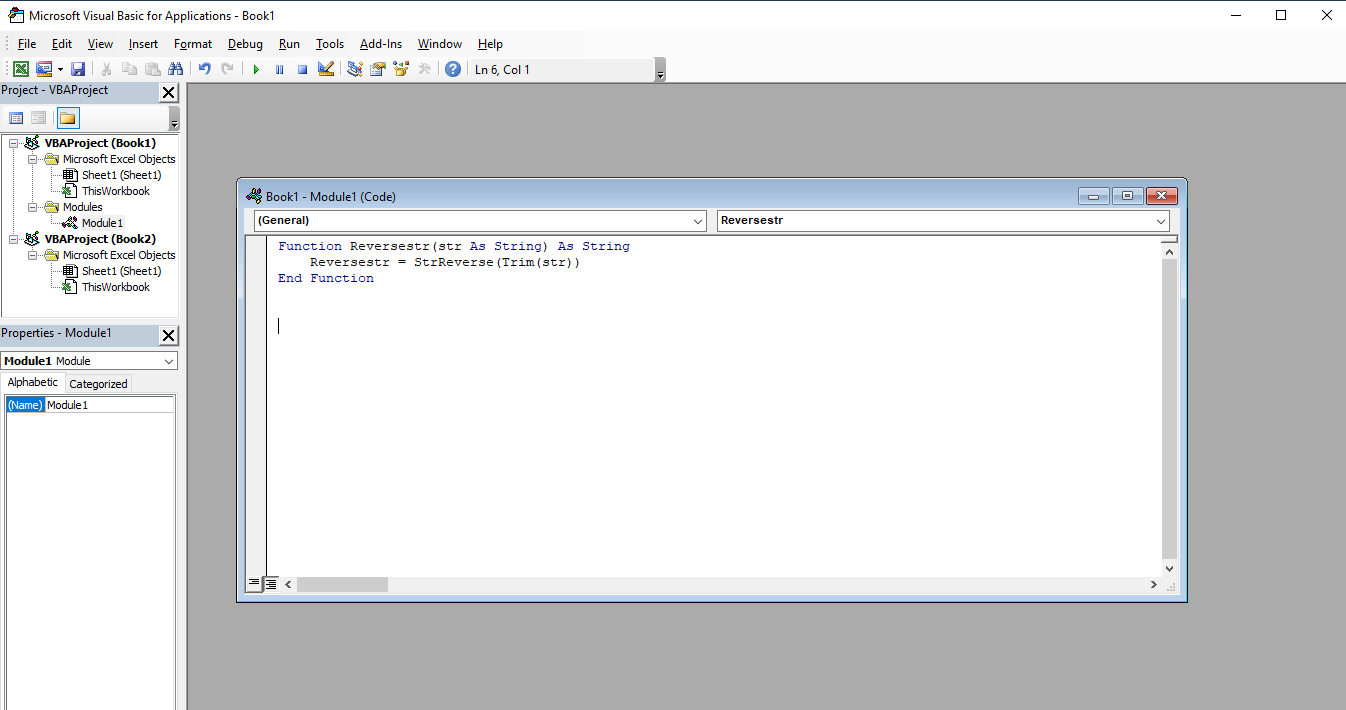Switch to the Alphabetic properties tab

(x=33, y=382)
